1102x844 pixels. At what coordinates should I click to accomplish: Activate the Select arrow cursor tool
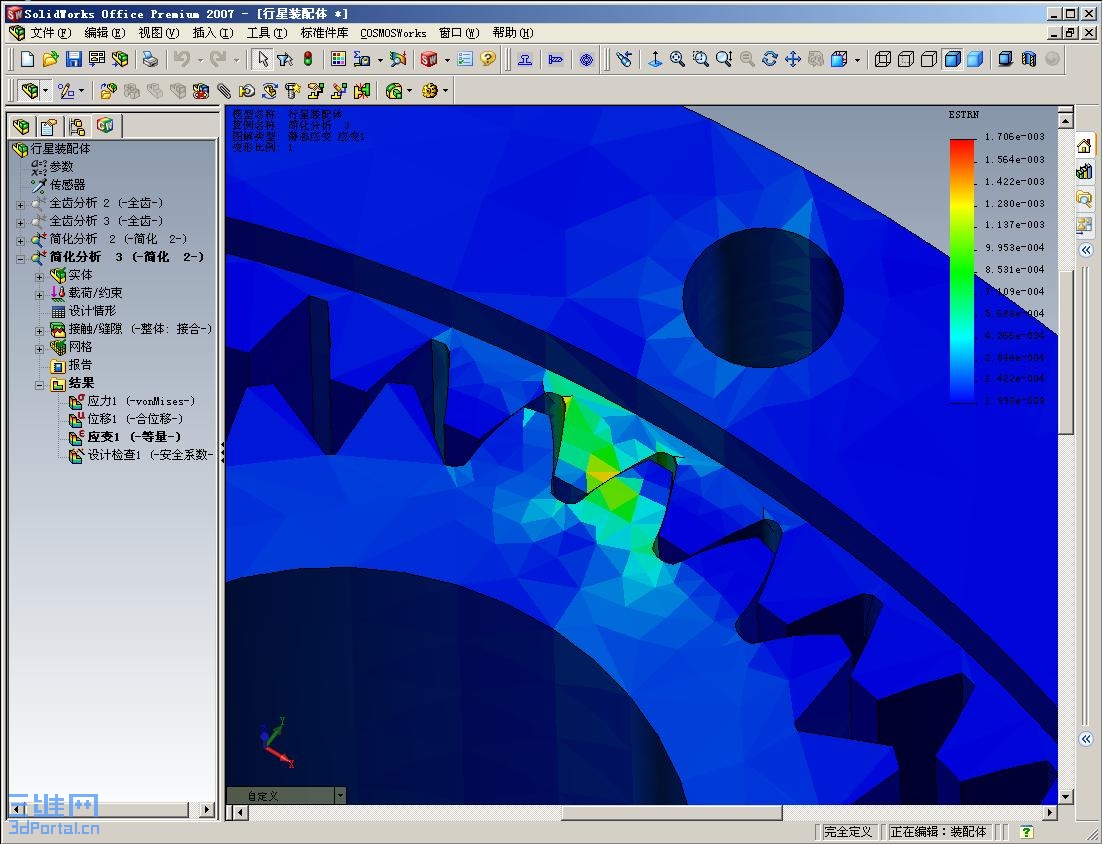coord(262,59)
